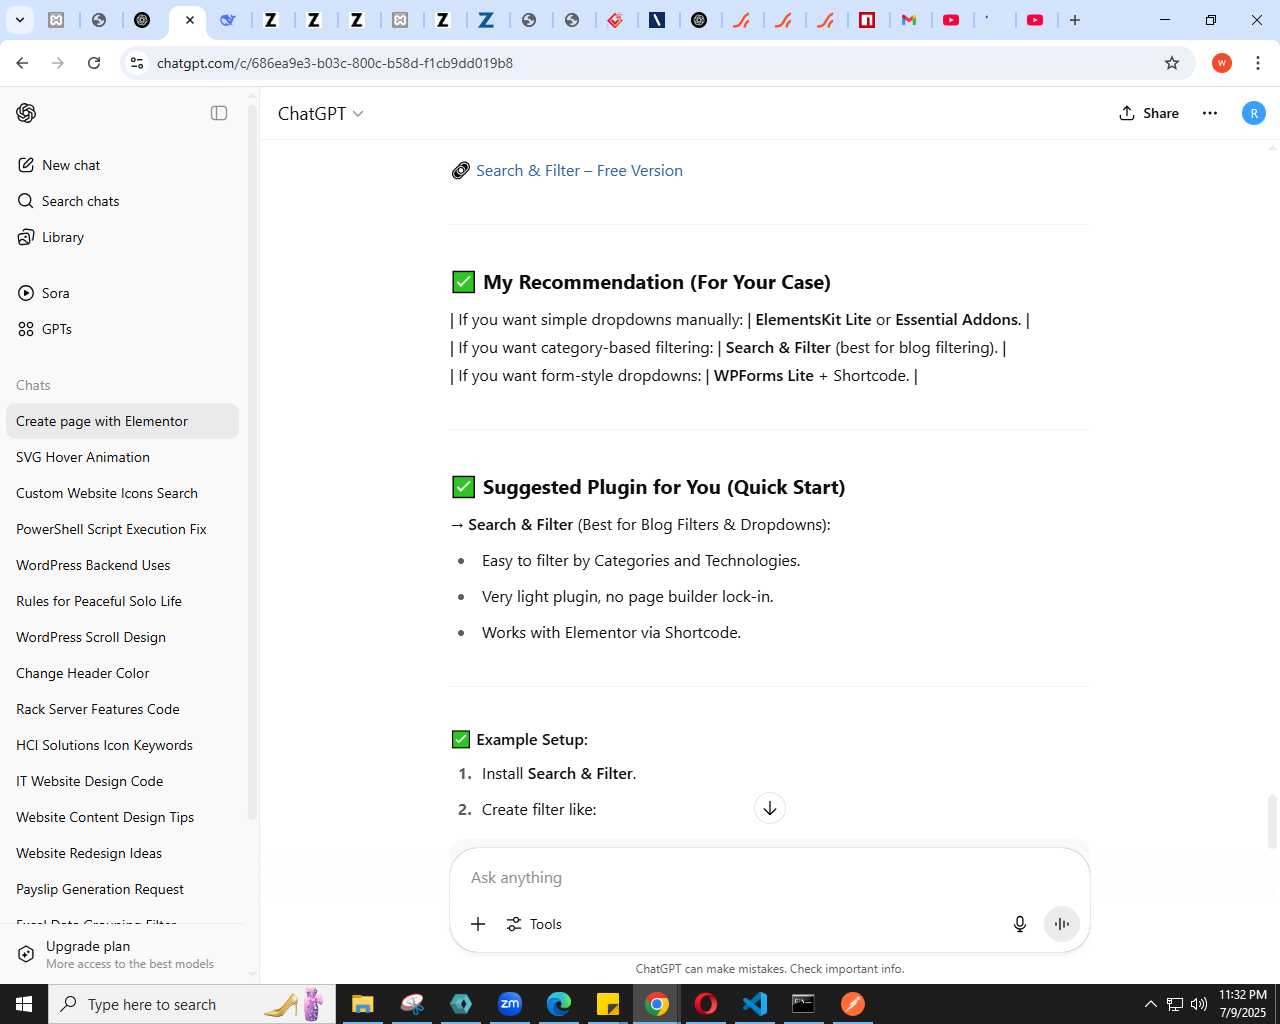Screen dimensions: 1280x1024
Task: Click the volume icon in system tray
Action: click(x=1198, y=1004)
